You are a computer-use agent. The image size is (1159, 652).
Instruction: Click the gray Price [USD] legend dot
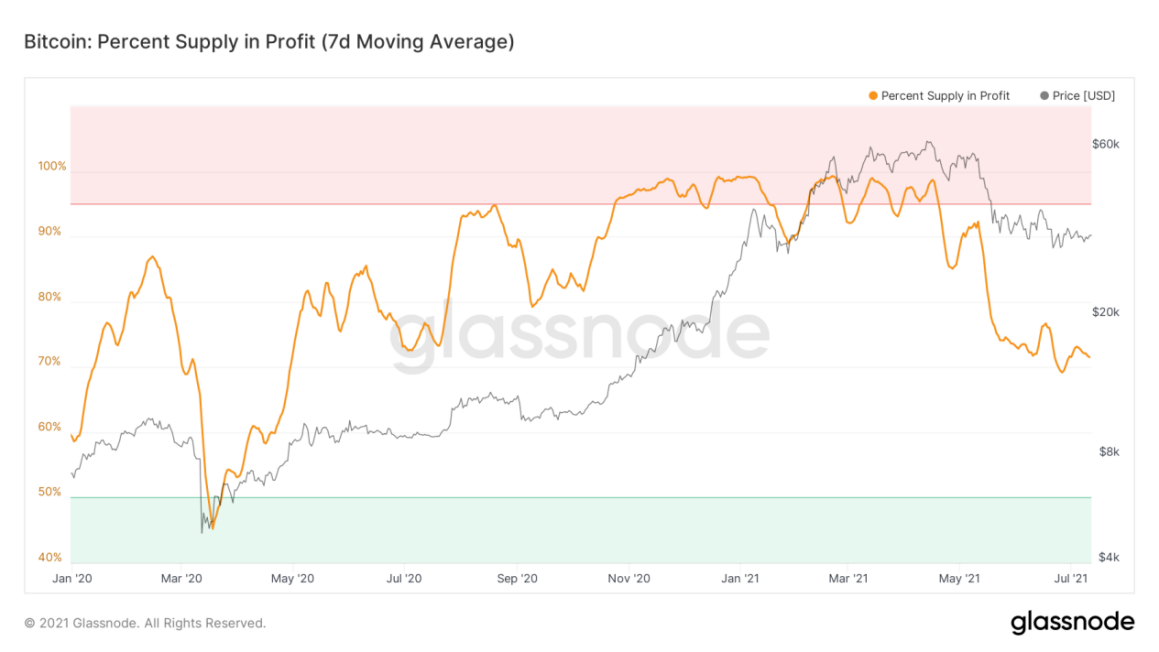(1045, 96)
